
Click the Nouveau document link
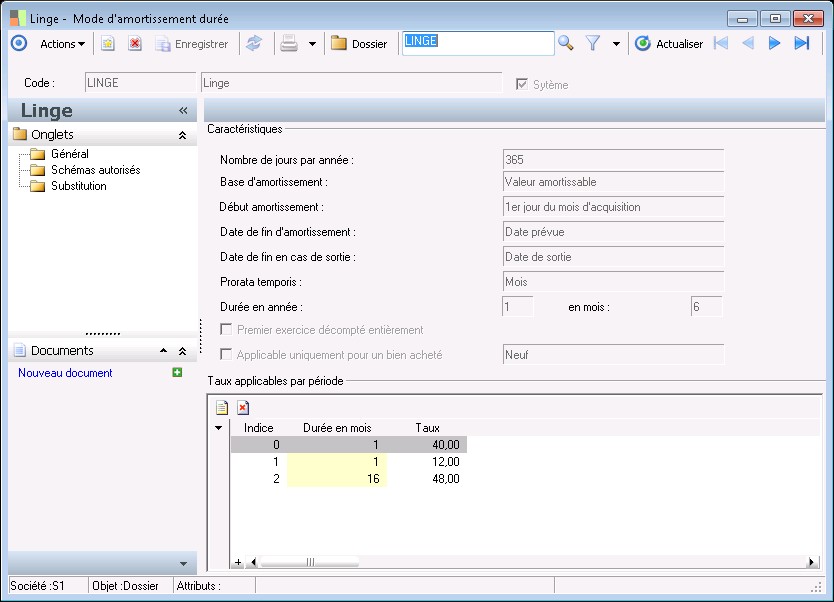65,373
